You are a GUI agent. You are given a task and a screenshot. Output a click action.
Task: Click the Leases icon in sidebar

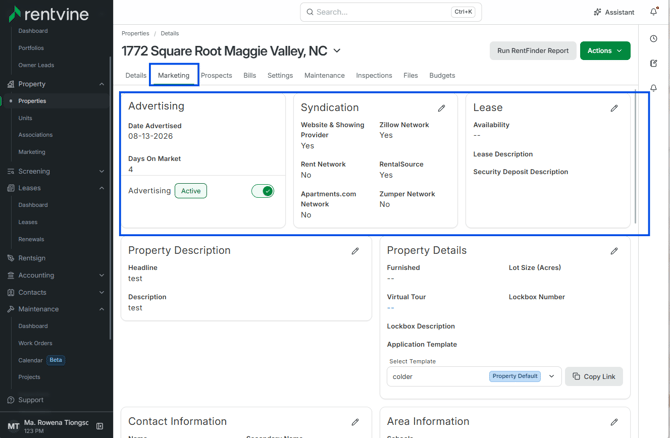coord(11,188)
